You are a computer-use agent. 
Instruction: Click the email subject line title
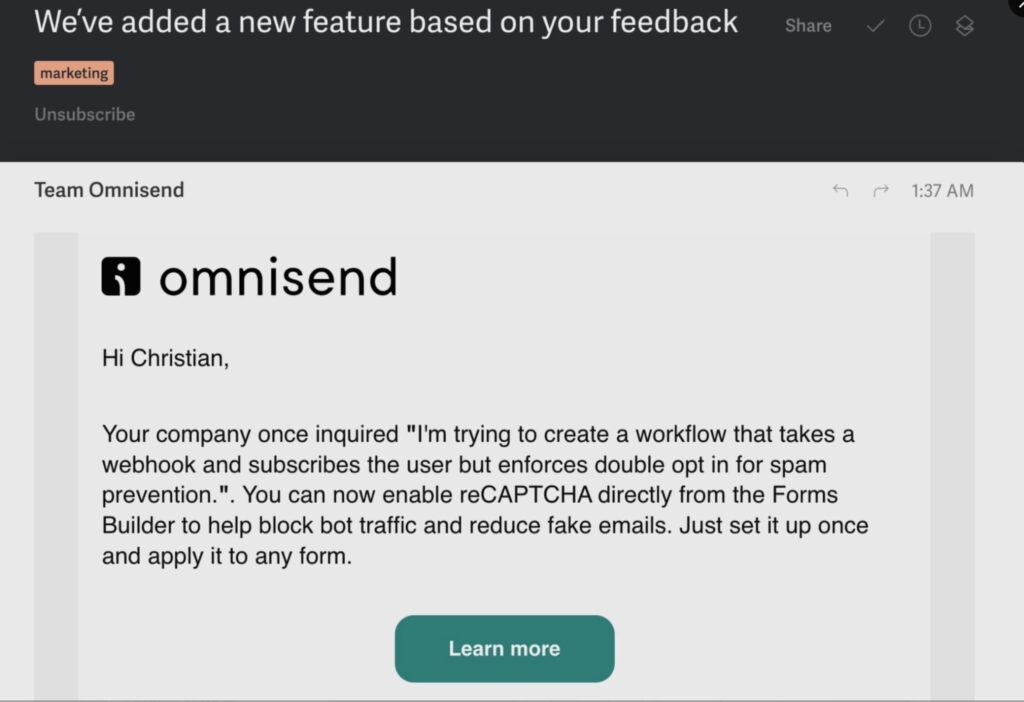coord(386,22)
